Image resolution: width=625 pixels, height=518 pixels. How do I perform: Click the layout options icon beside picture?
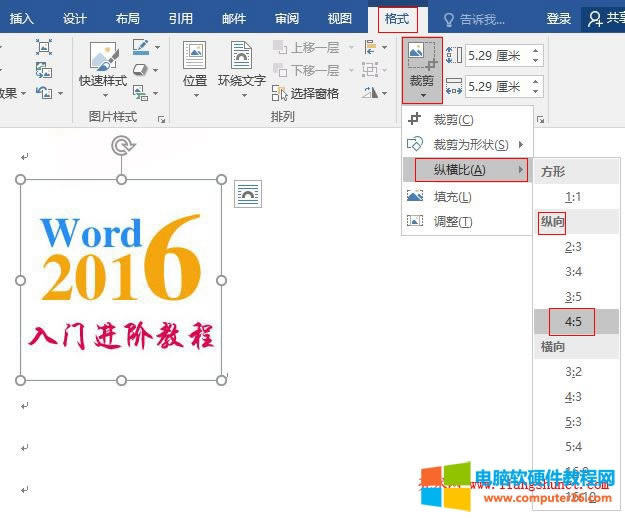coord(248,194)
